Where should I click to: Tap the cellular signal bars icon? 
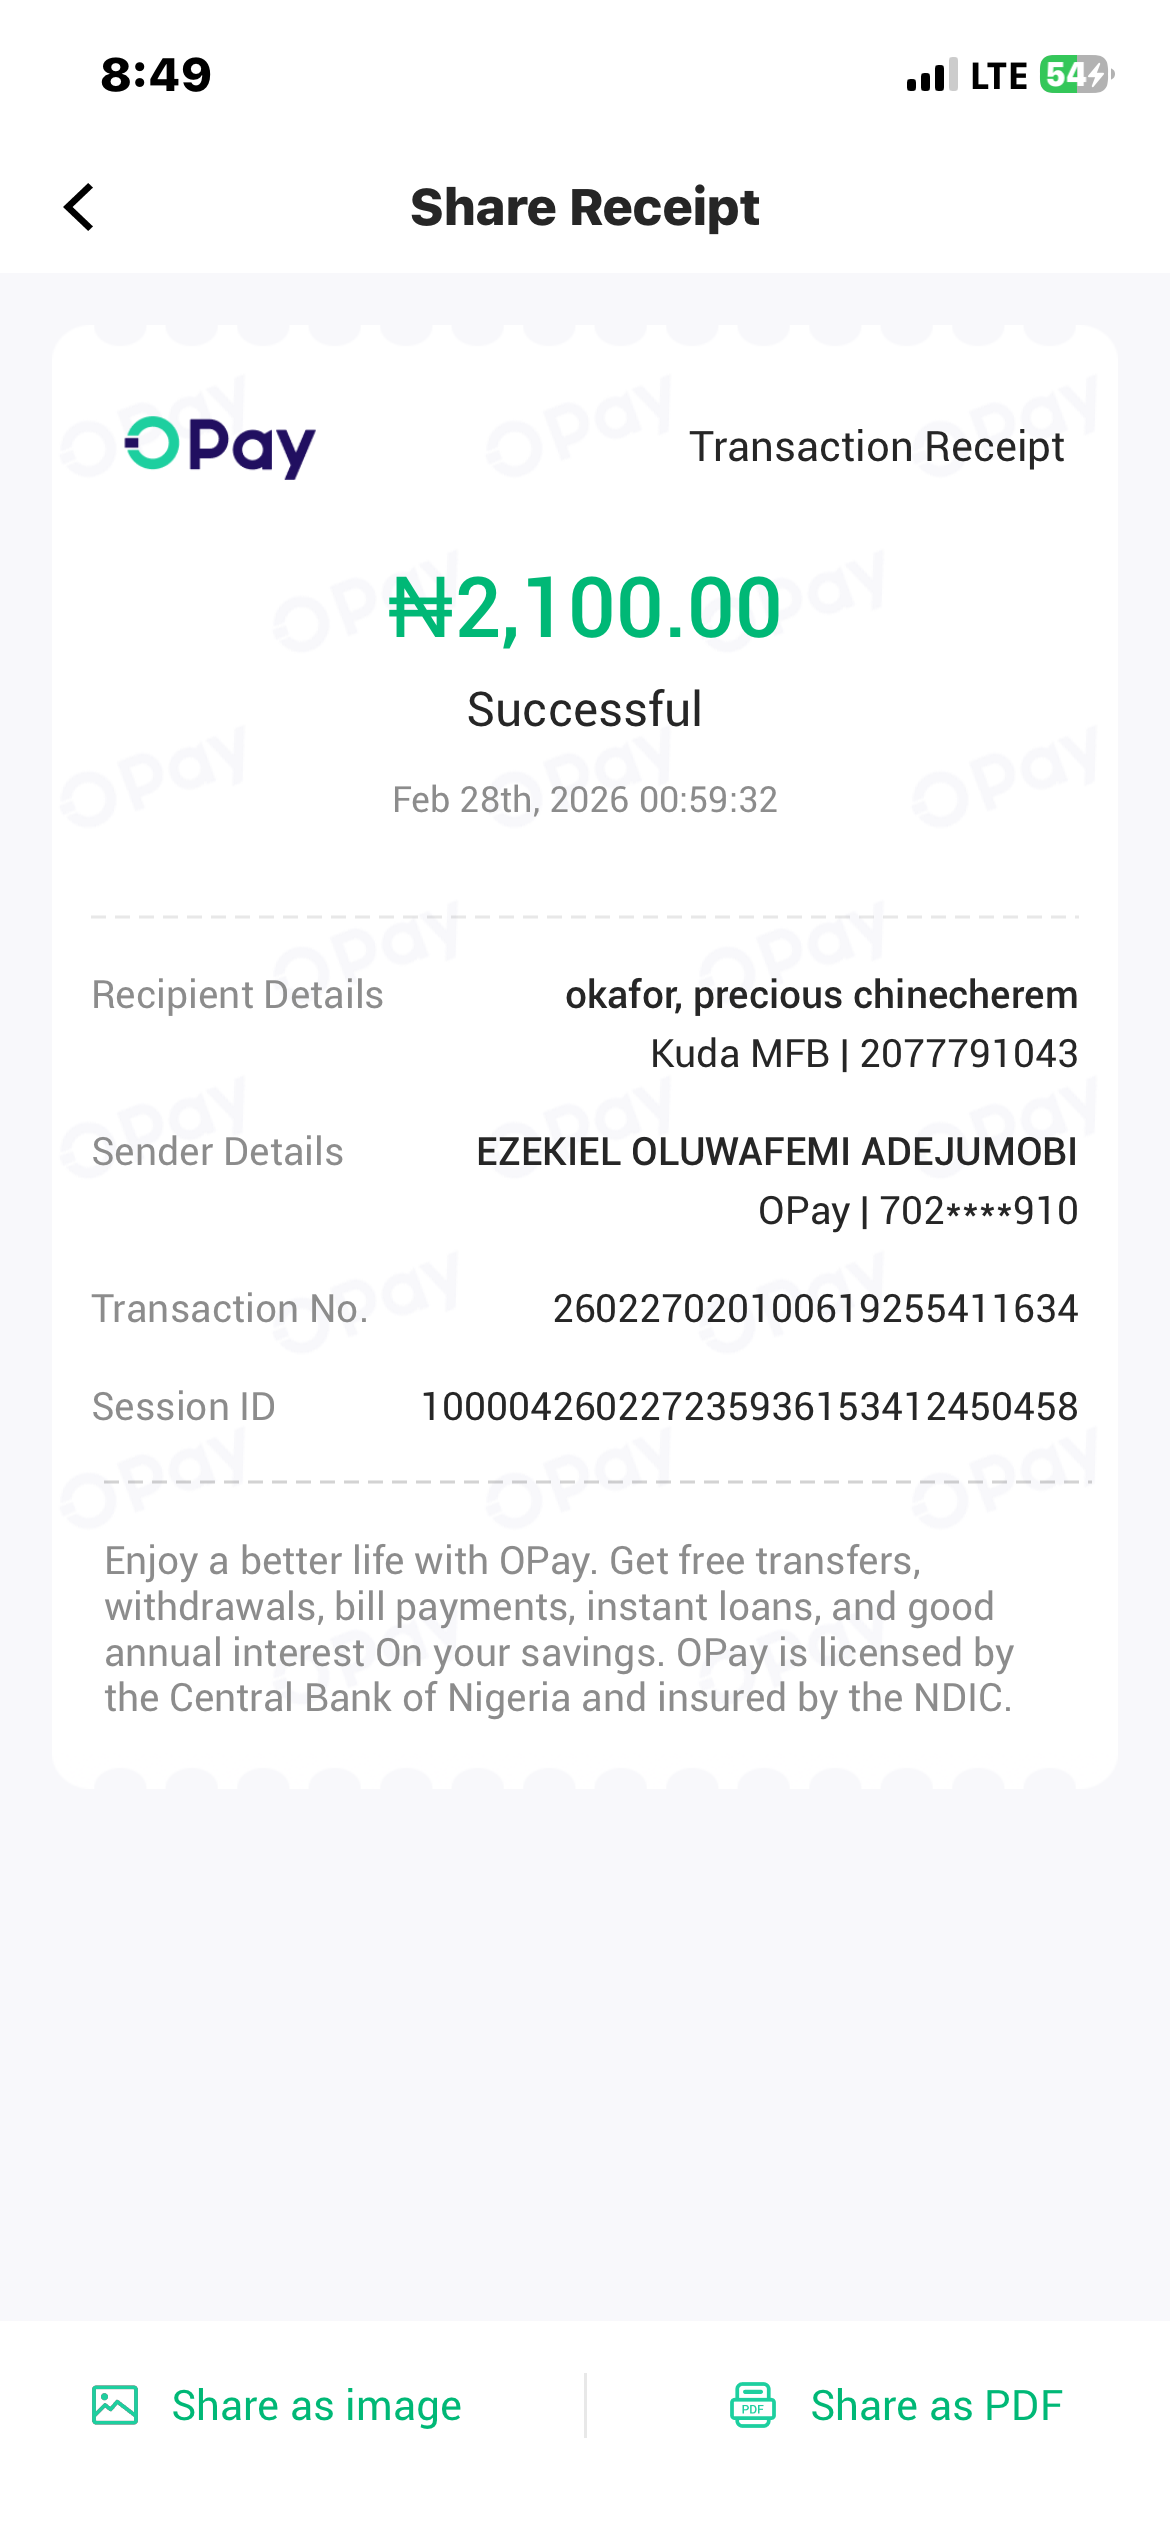(x=931, y=76)
